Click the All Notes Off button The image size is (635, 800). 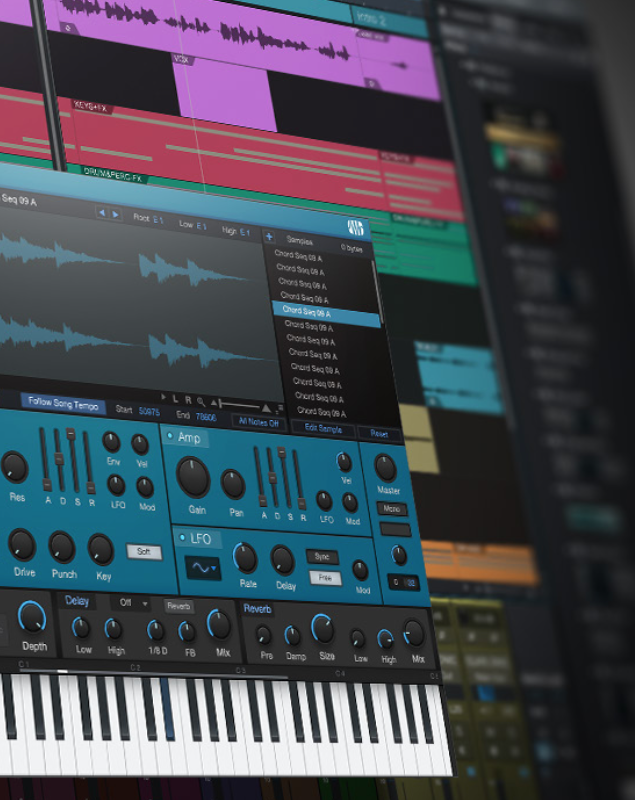point(259,422)
